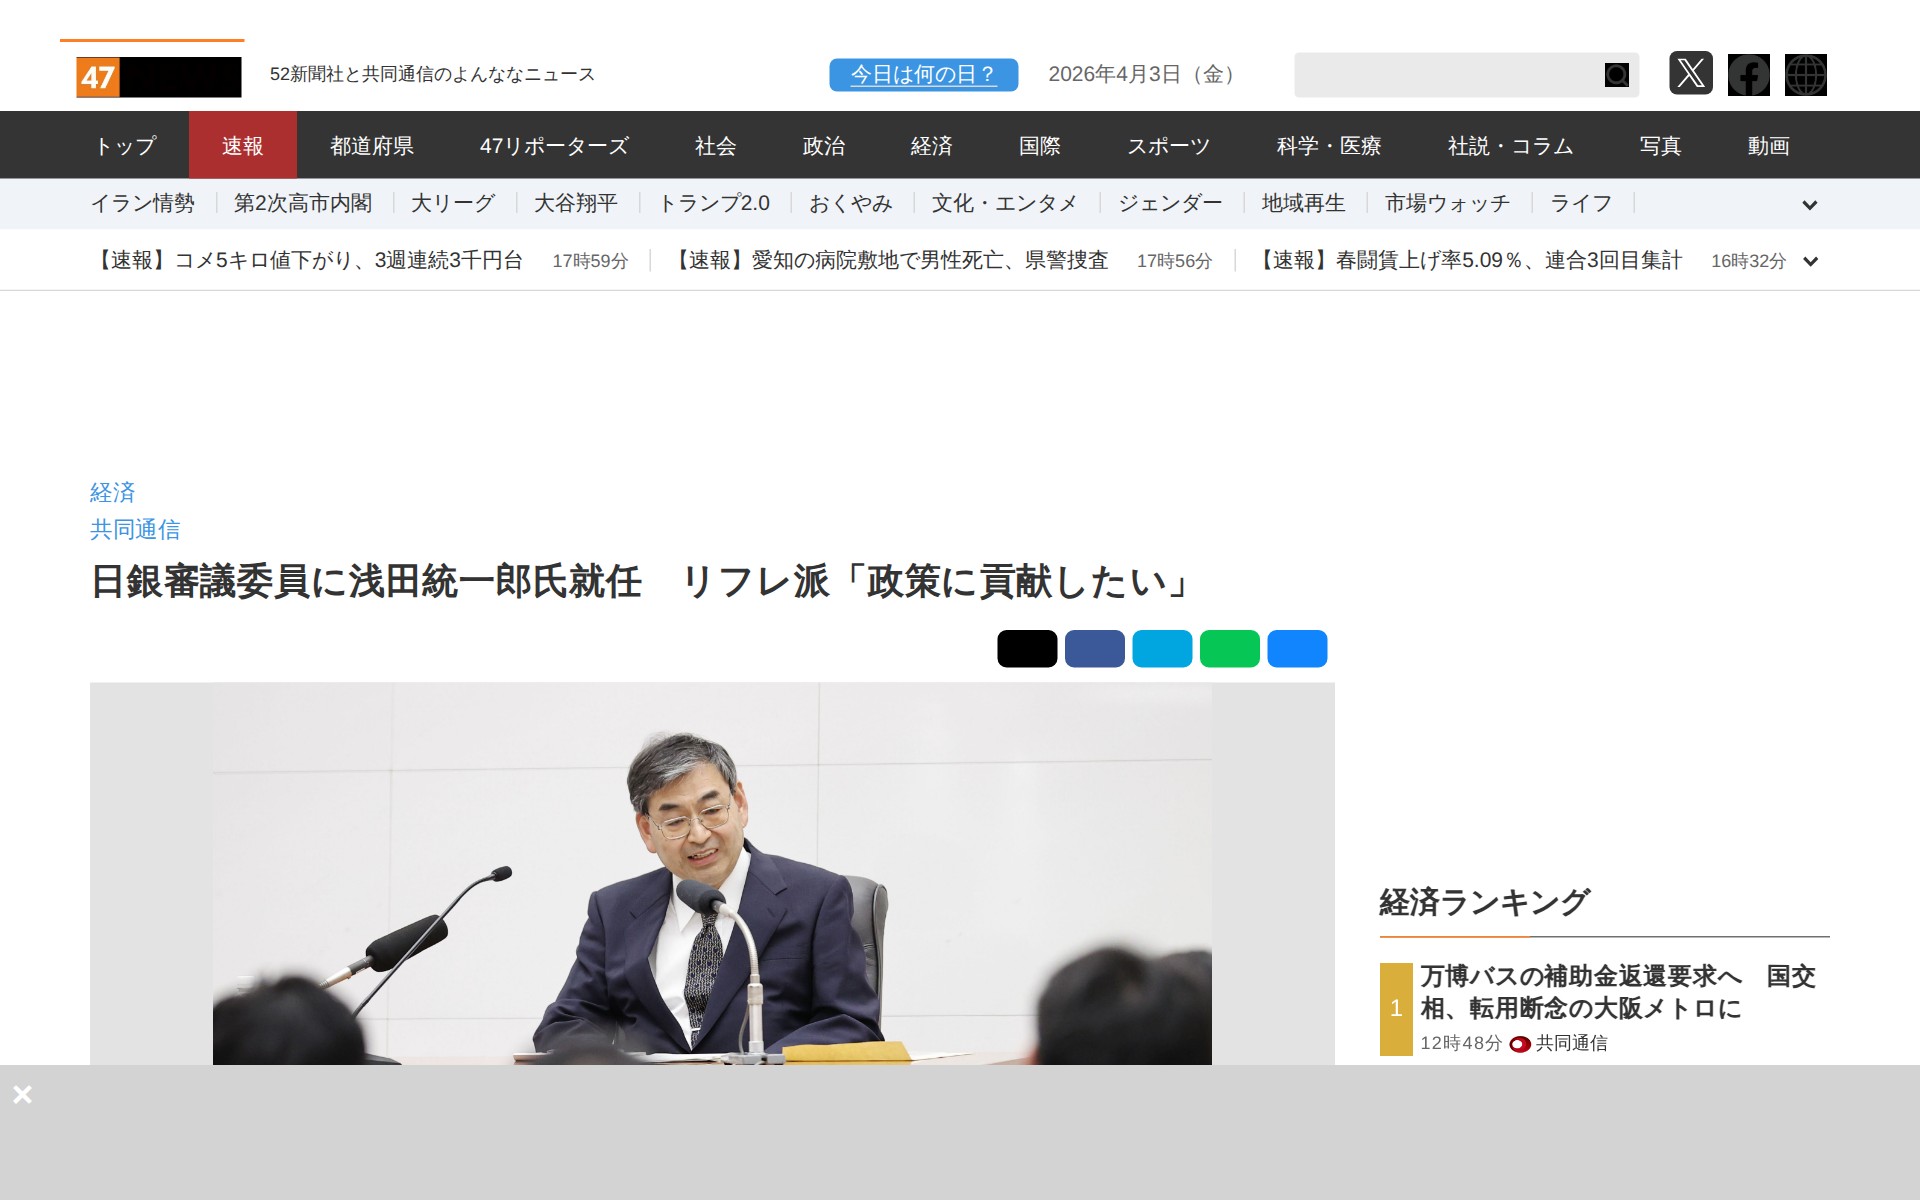The height and width of the screenshot is (1200, 1920).
Task: Close the bottom ad banner
Action: coord(22,1094)
